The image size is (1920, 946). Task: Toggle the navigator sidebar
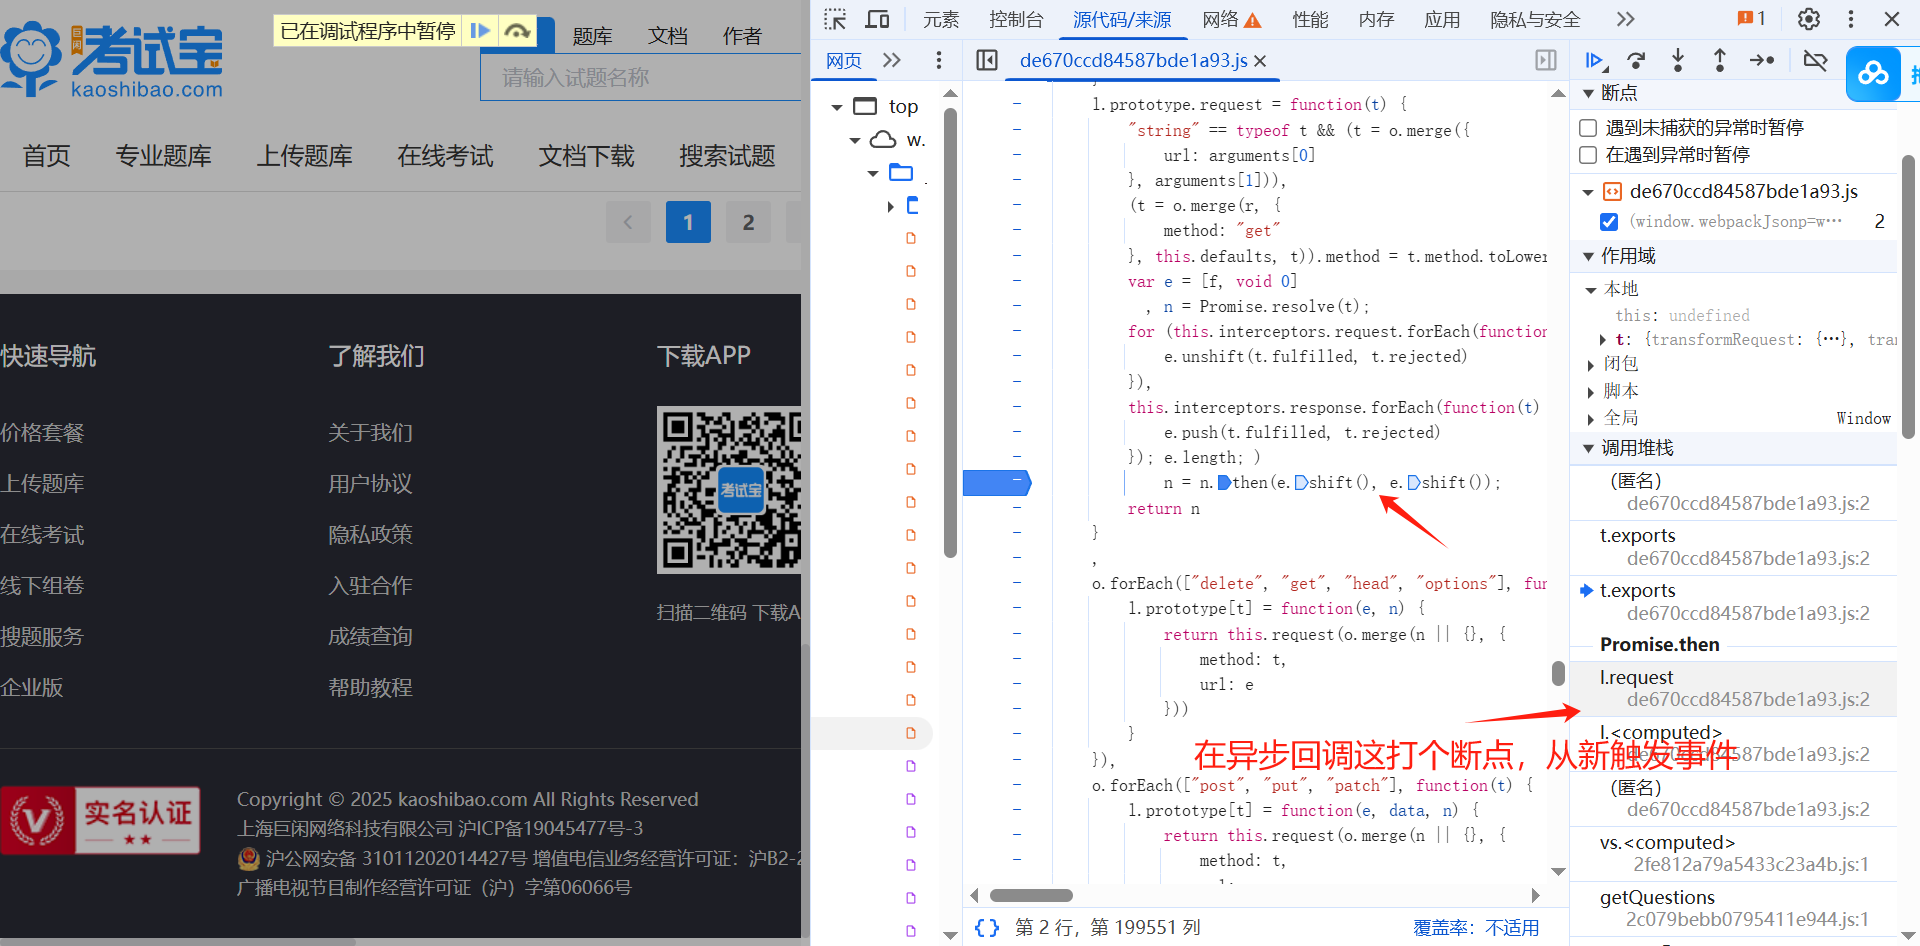(987, 60)
